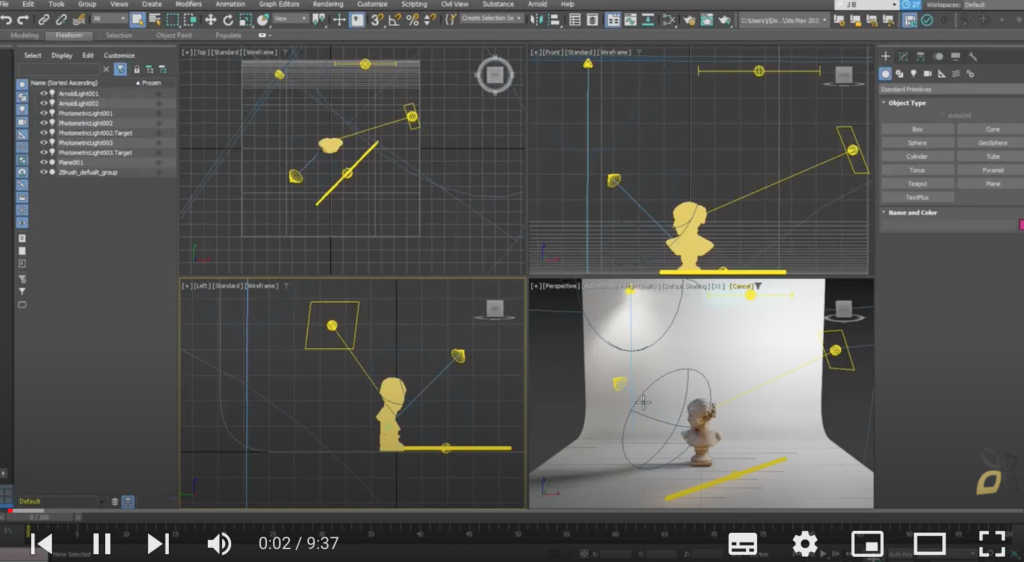1024x562 pixels.
Task: Click the Cylinder primitive button
Action: pos(918,157)
